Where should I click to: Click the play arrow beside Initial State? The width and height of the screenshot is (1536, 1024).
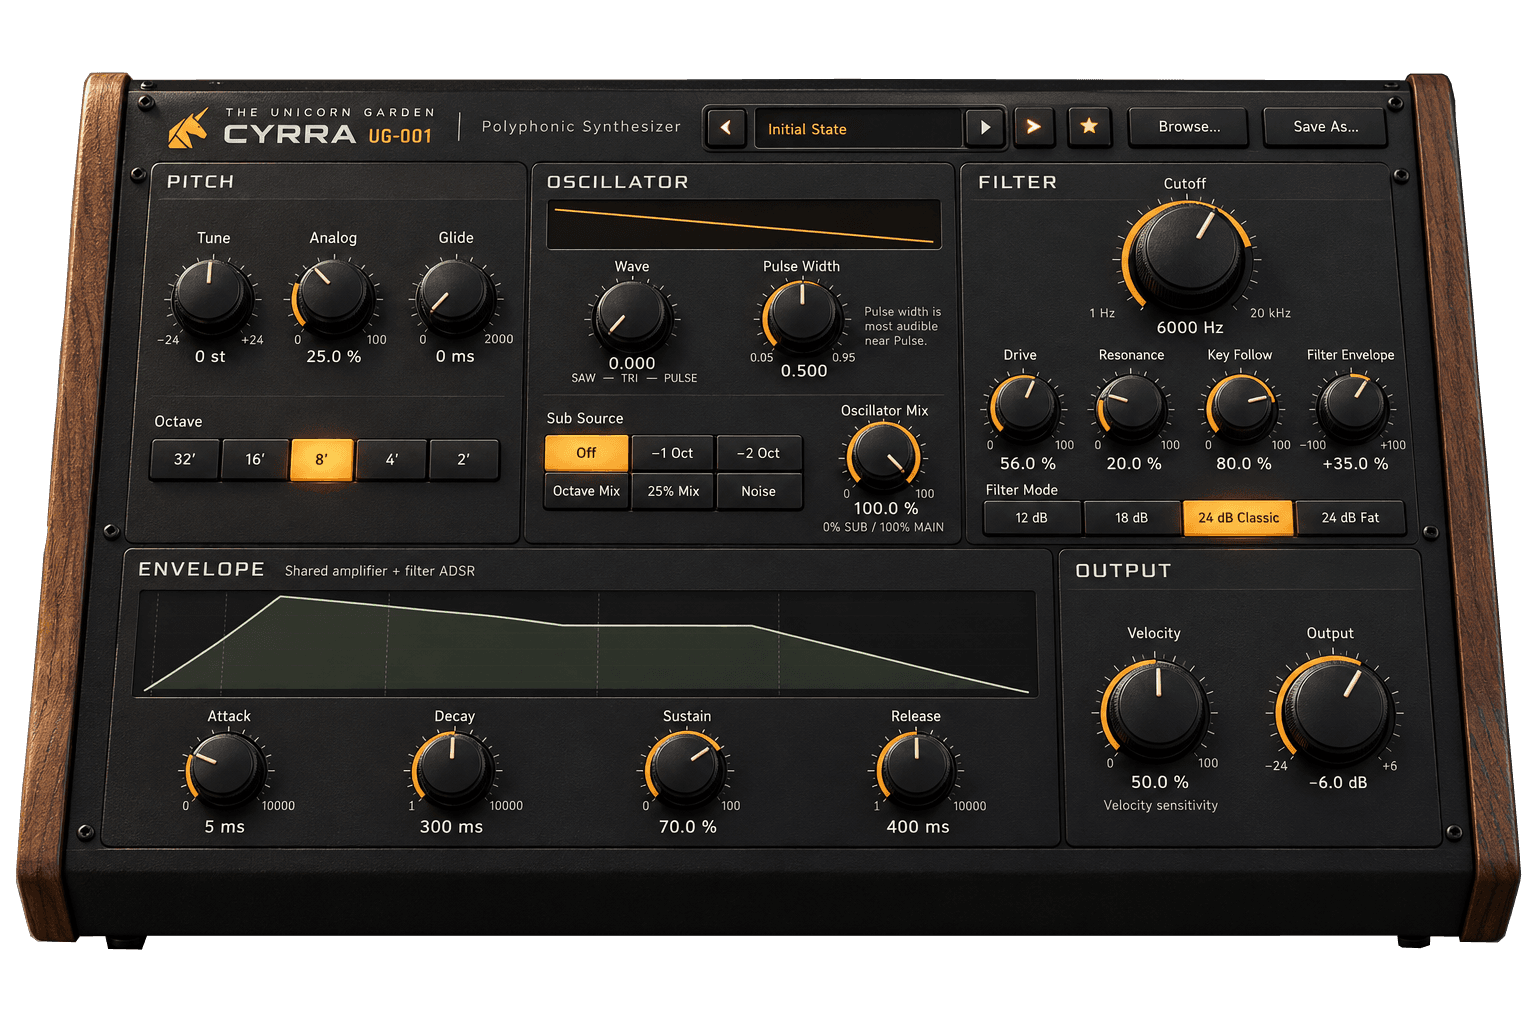(x=985, y=128)
